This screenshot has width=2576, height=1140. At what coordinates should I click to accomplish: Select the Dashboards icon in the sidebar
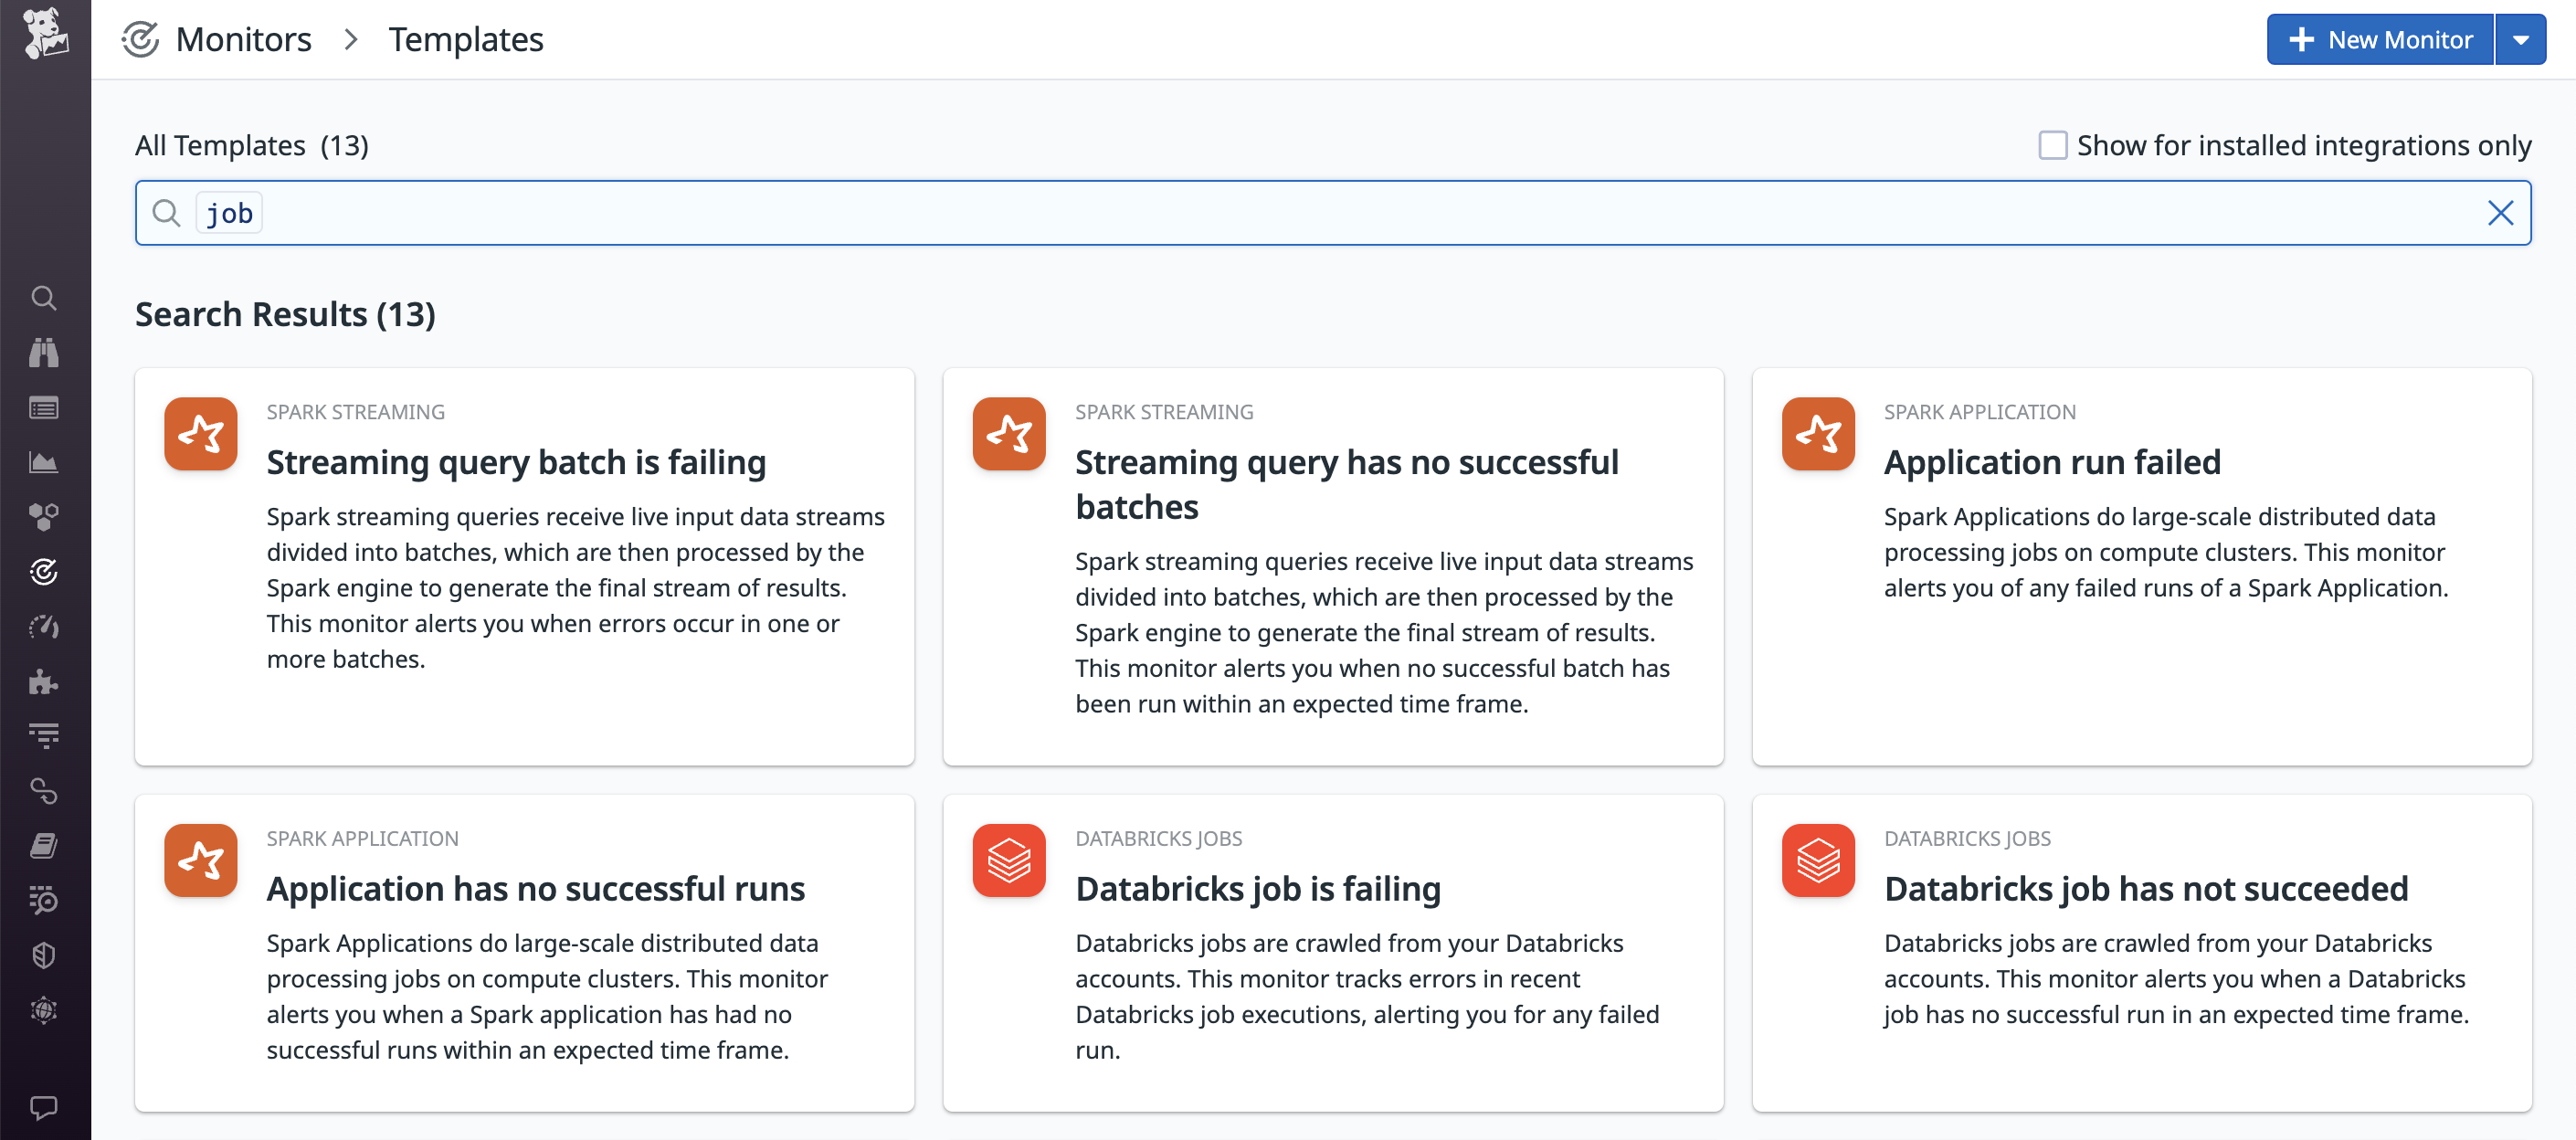pyautogui.click(x=44, y=461)
